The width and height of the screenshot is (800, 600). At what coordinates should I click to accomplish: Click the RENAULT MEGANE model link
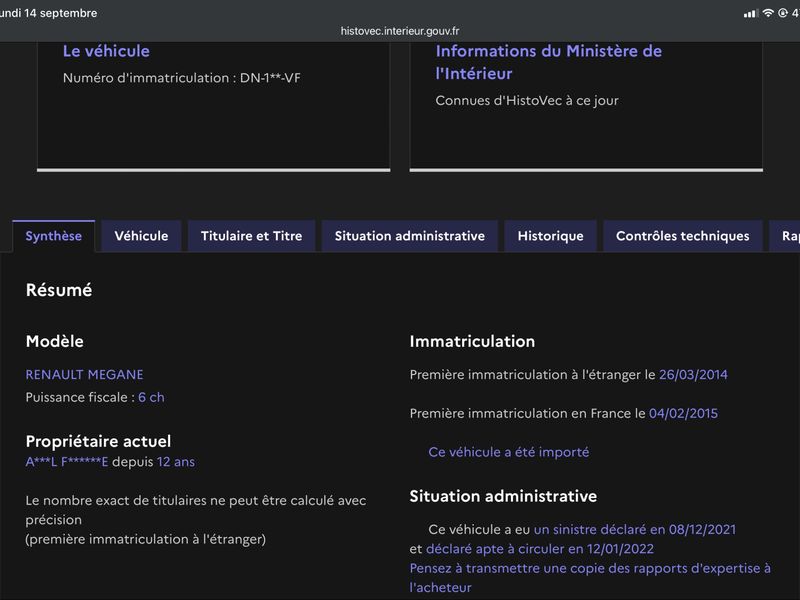[x=84, y=374]
